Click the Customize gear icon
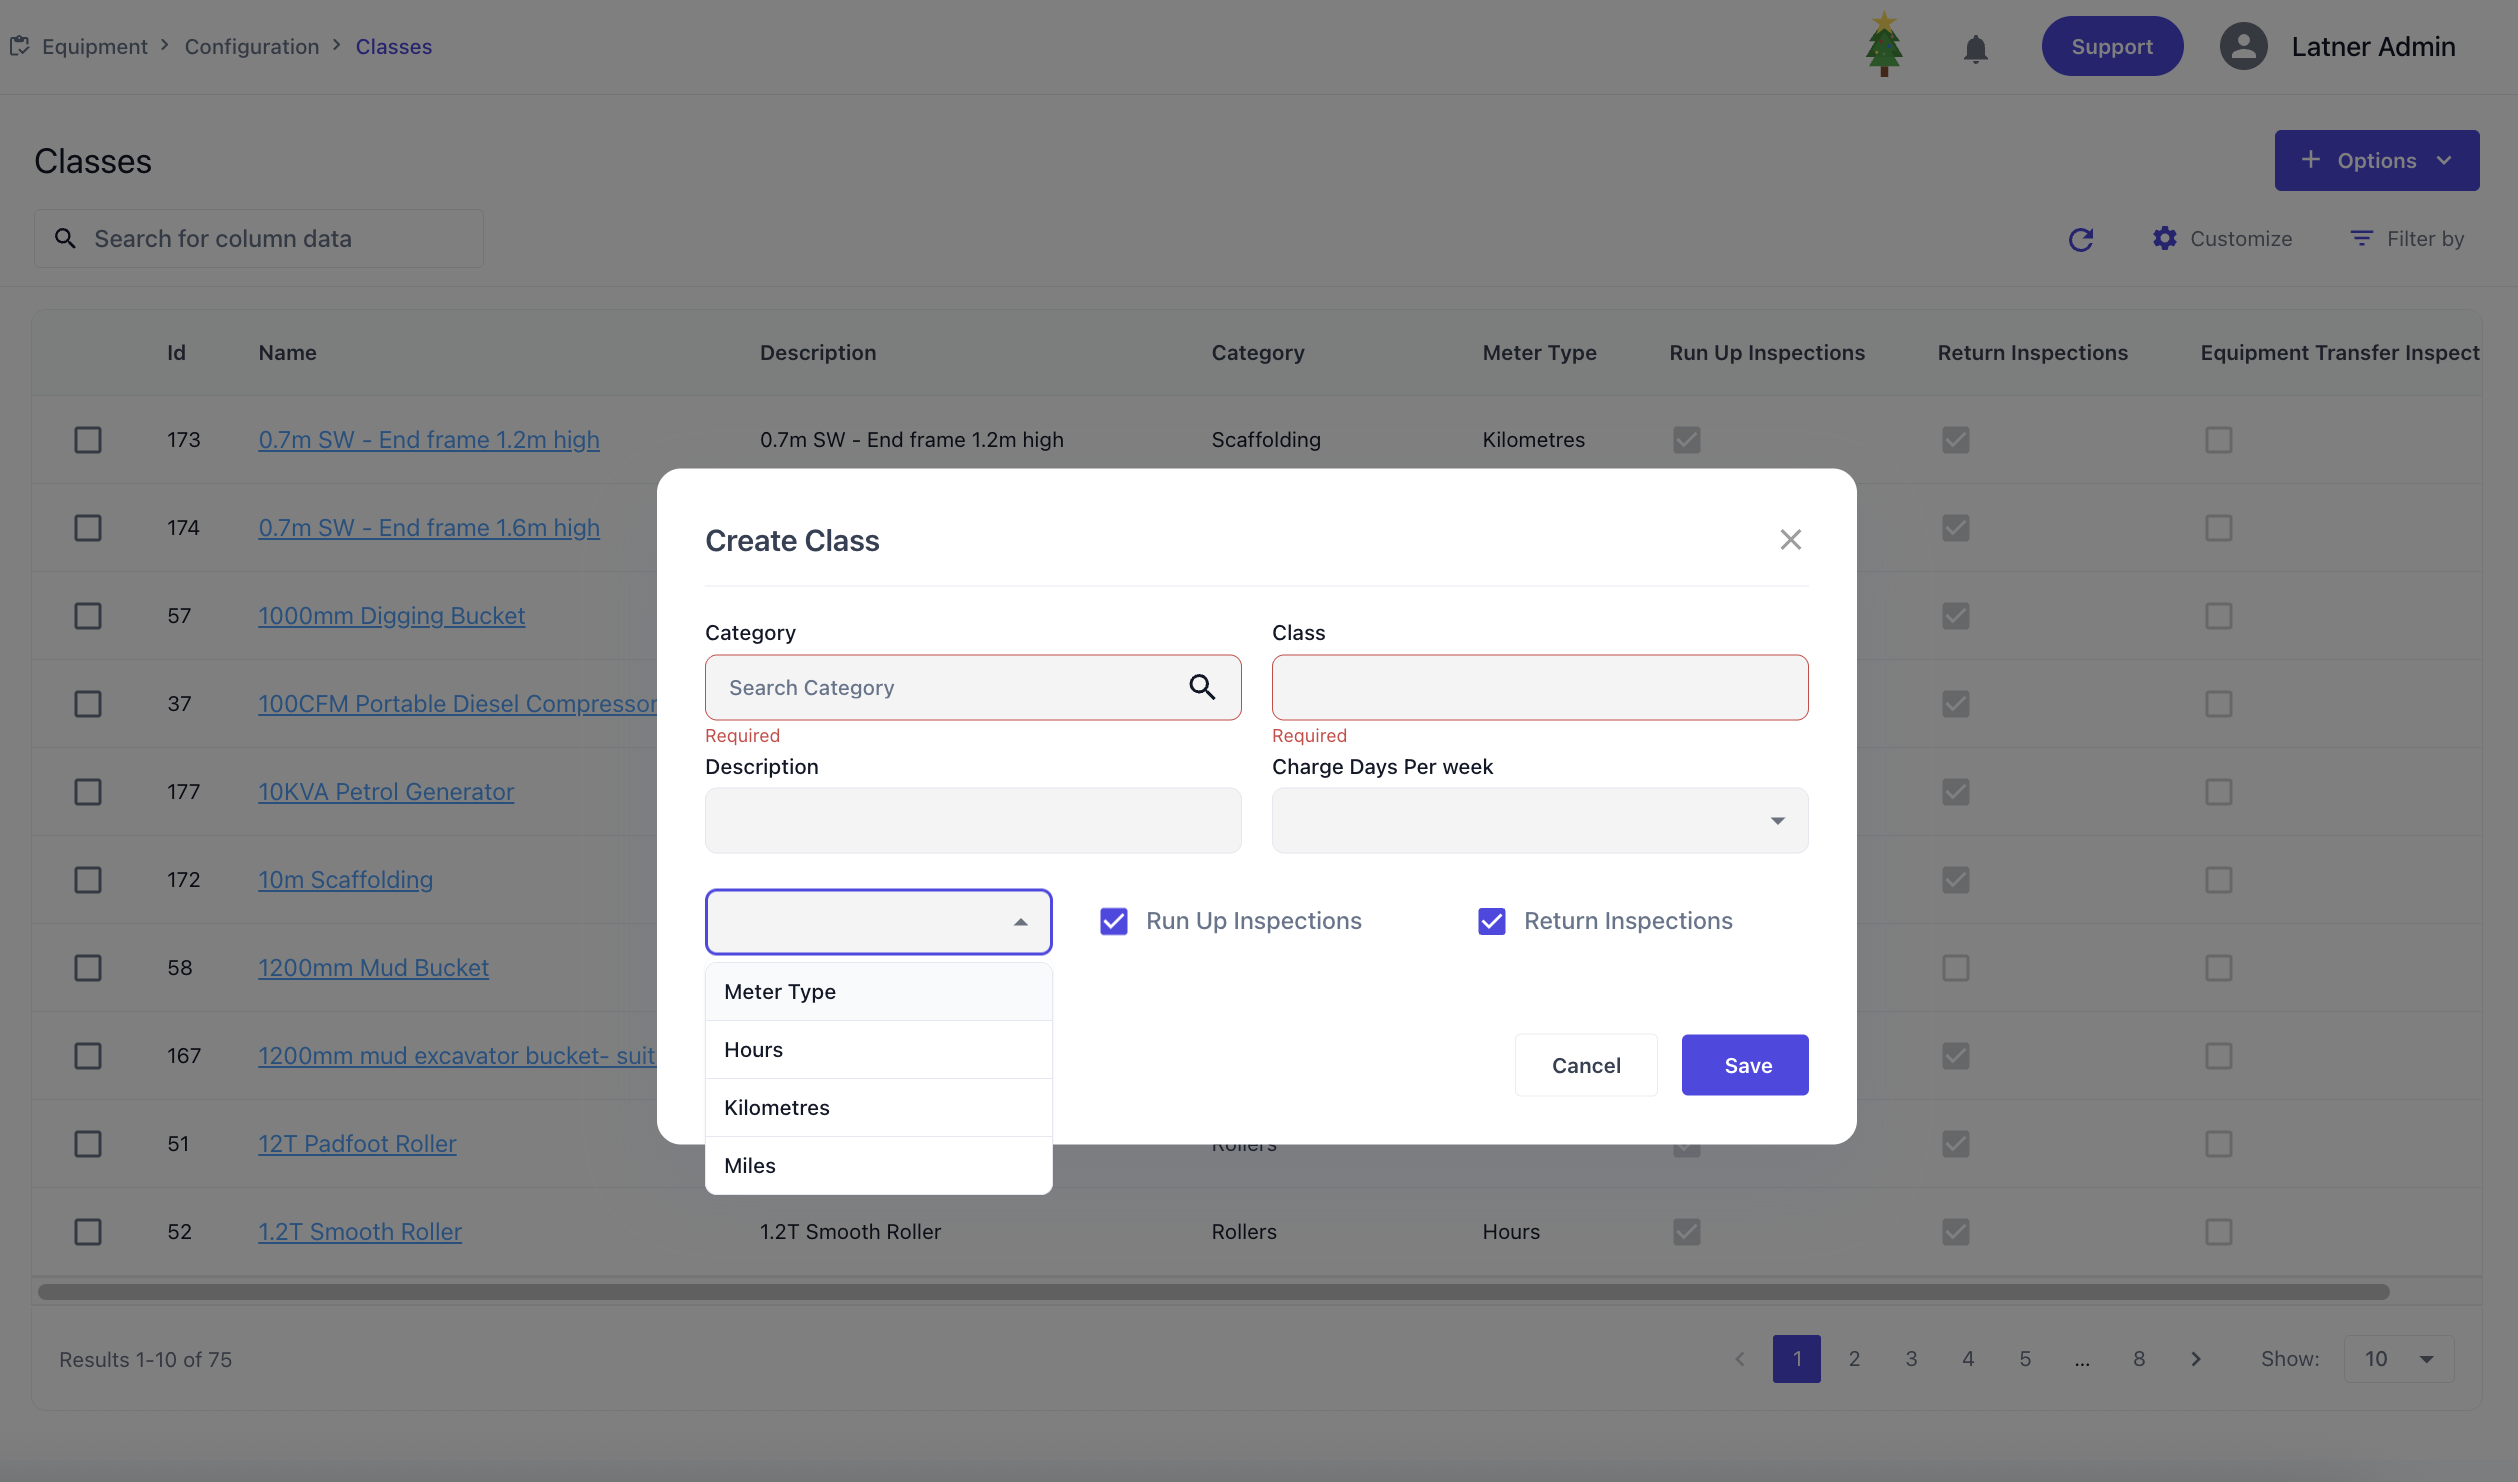This screenshot has height=1482, width=2518. pos(2165,239)
